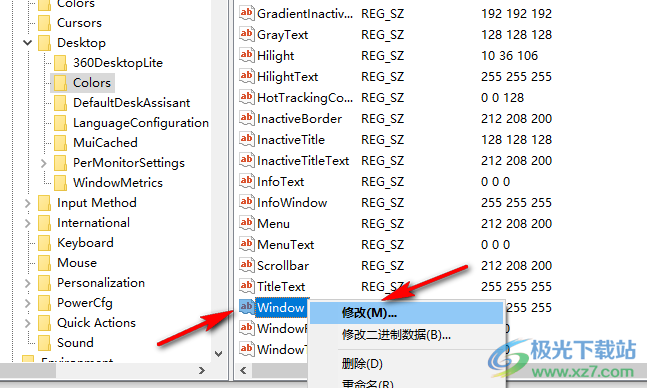
Task: Click the HotTrackingCo... string value icon
Action: (x=247, y=97)
